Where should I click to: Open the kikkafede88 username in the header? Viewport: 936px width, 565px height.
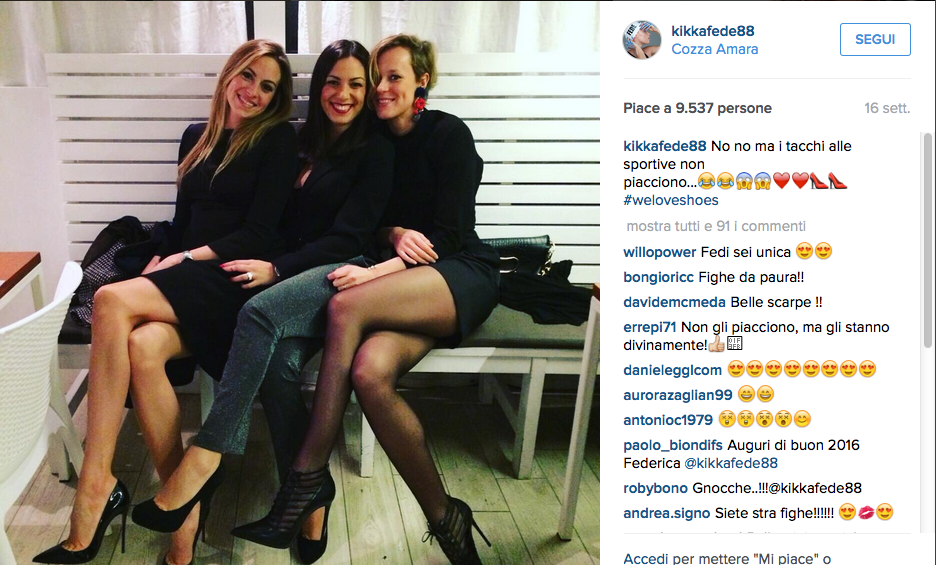point(713,31)
